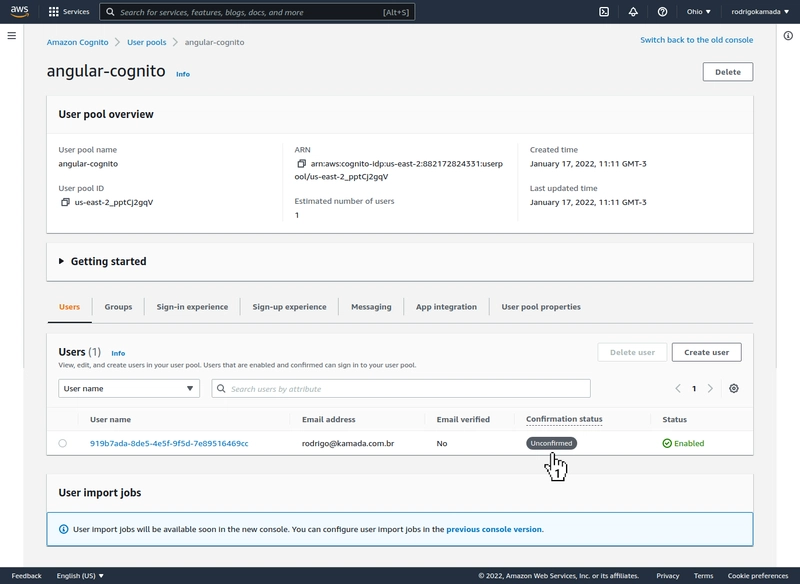
Task: Switch to the Sign-up experience tab
Action: point(289,307)
